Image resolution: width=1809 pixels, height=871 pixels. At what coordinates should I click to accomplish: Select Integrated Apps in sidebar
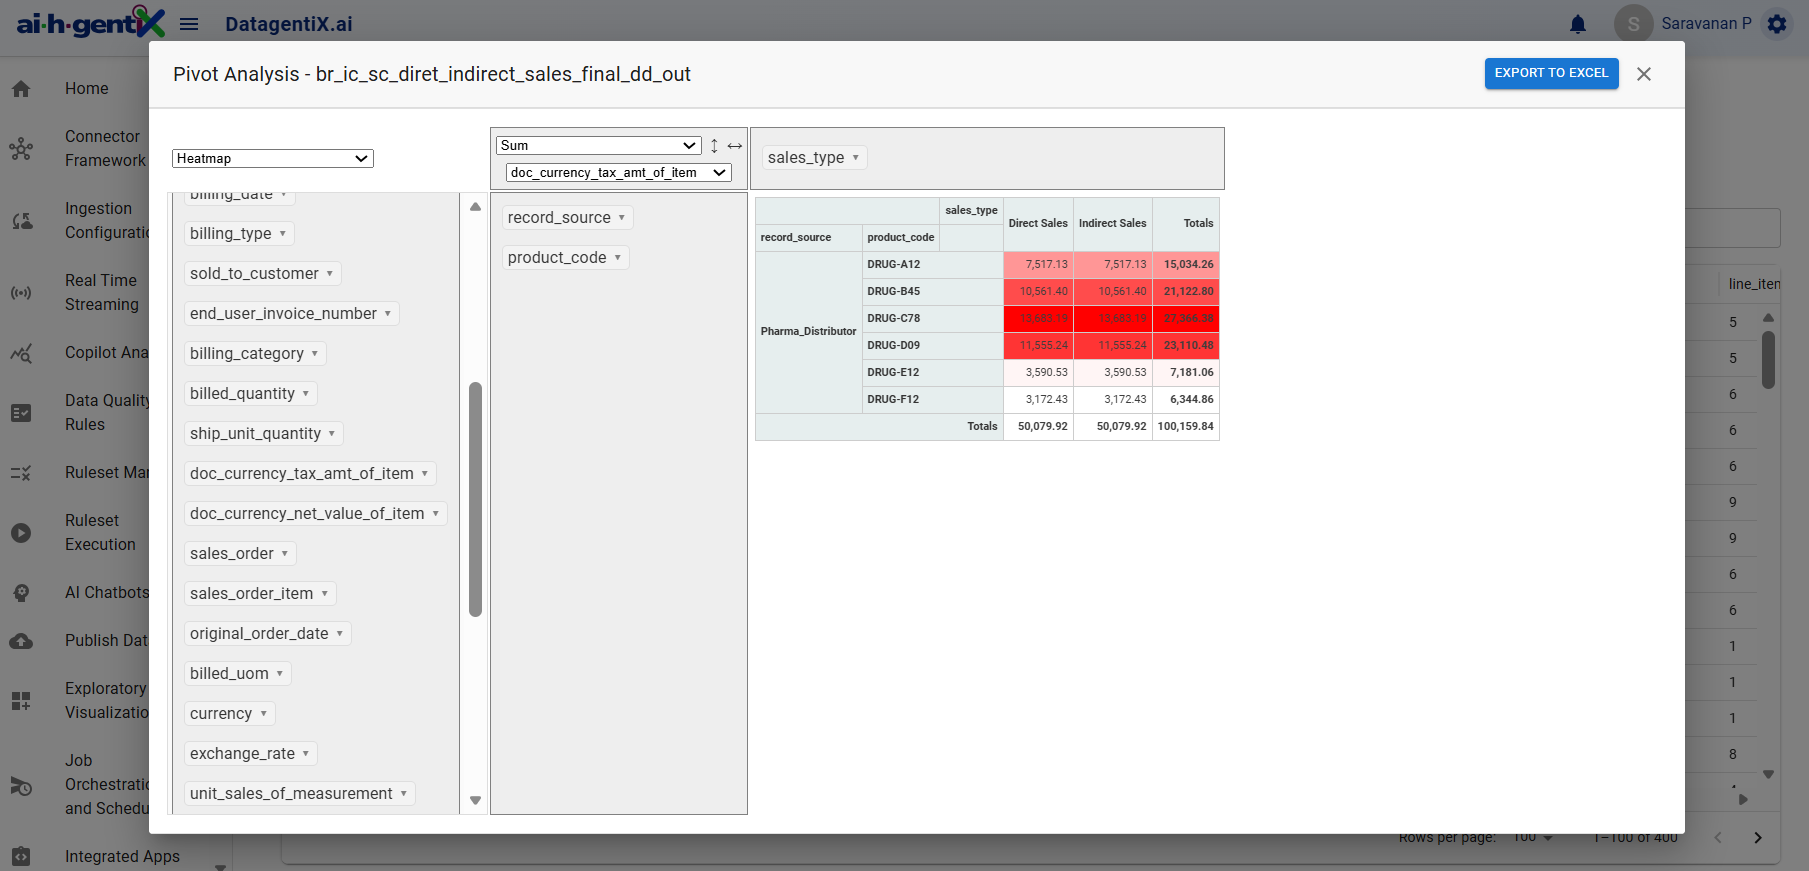tap(122, 856)
